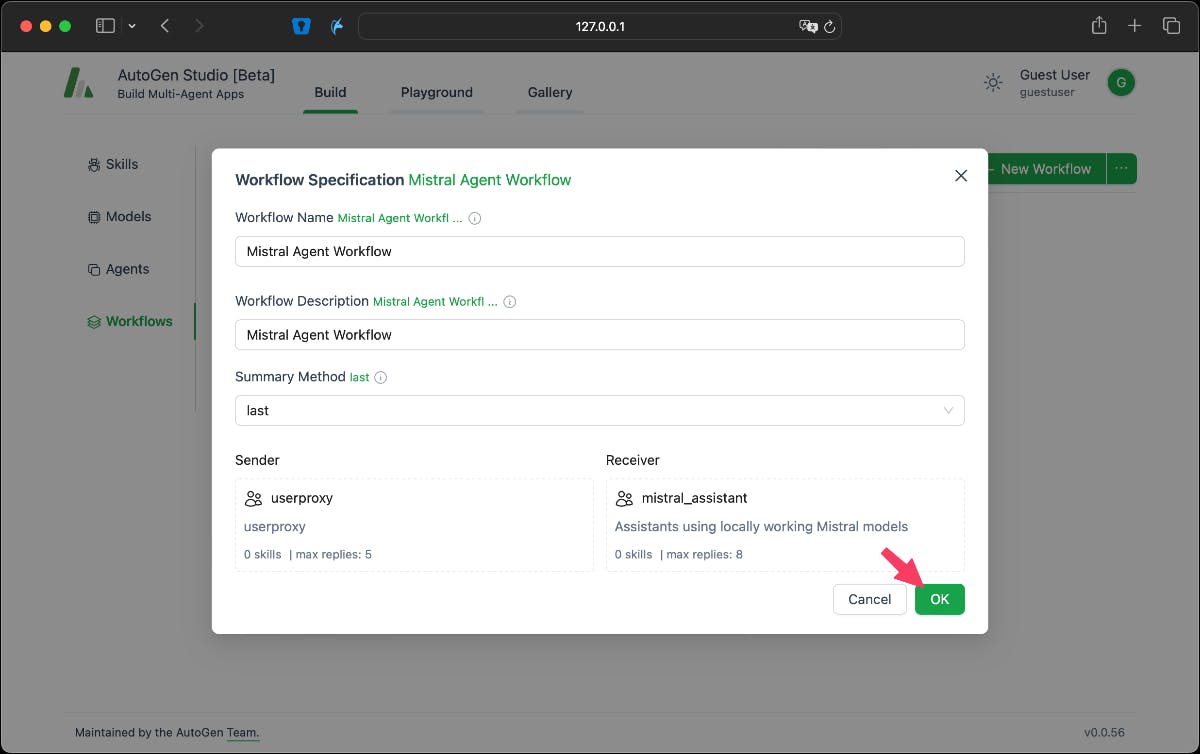Click the translate icon in address bar
This screenshot has height=754, width=1200.
coord(808,26)
